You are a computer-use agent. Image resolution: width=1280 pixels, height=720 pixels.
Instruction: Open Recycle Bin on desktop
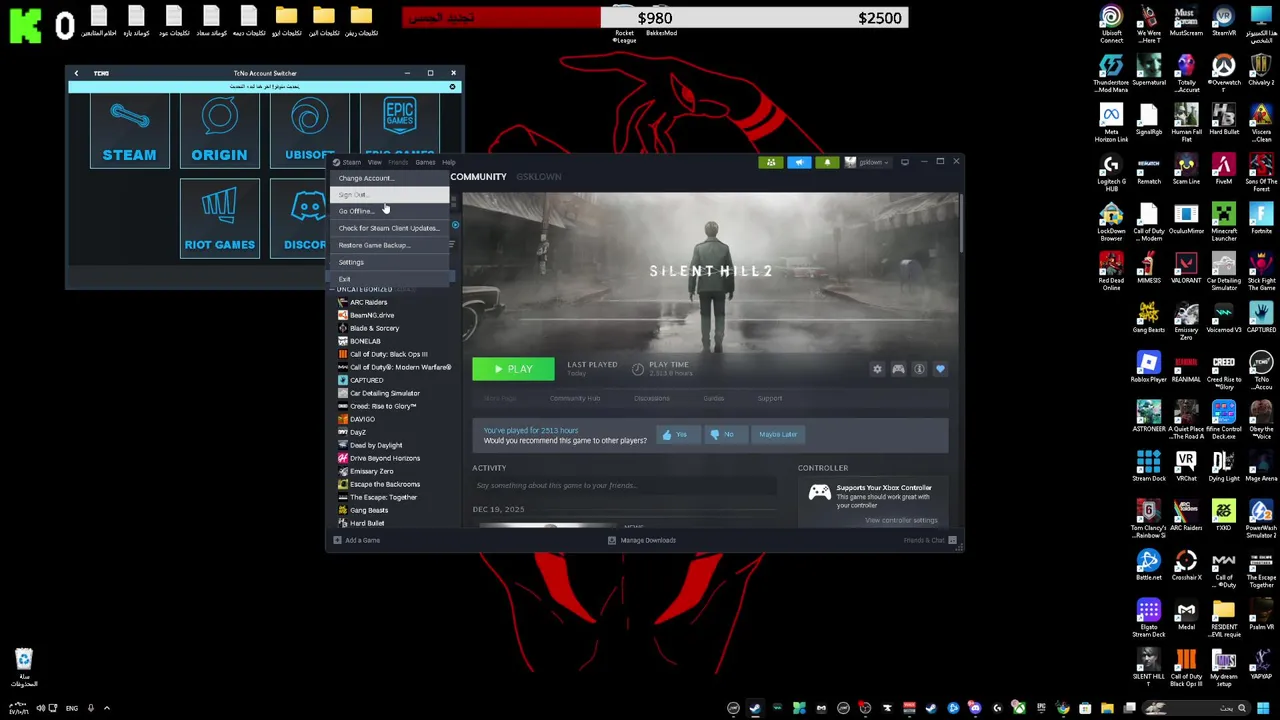24,668
